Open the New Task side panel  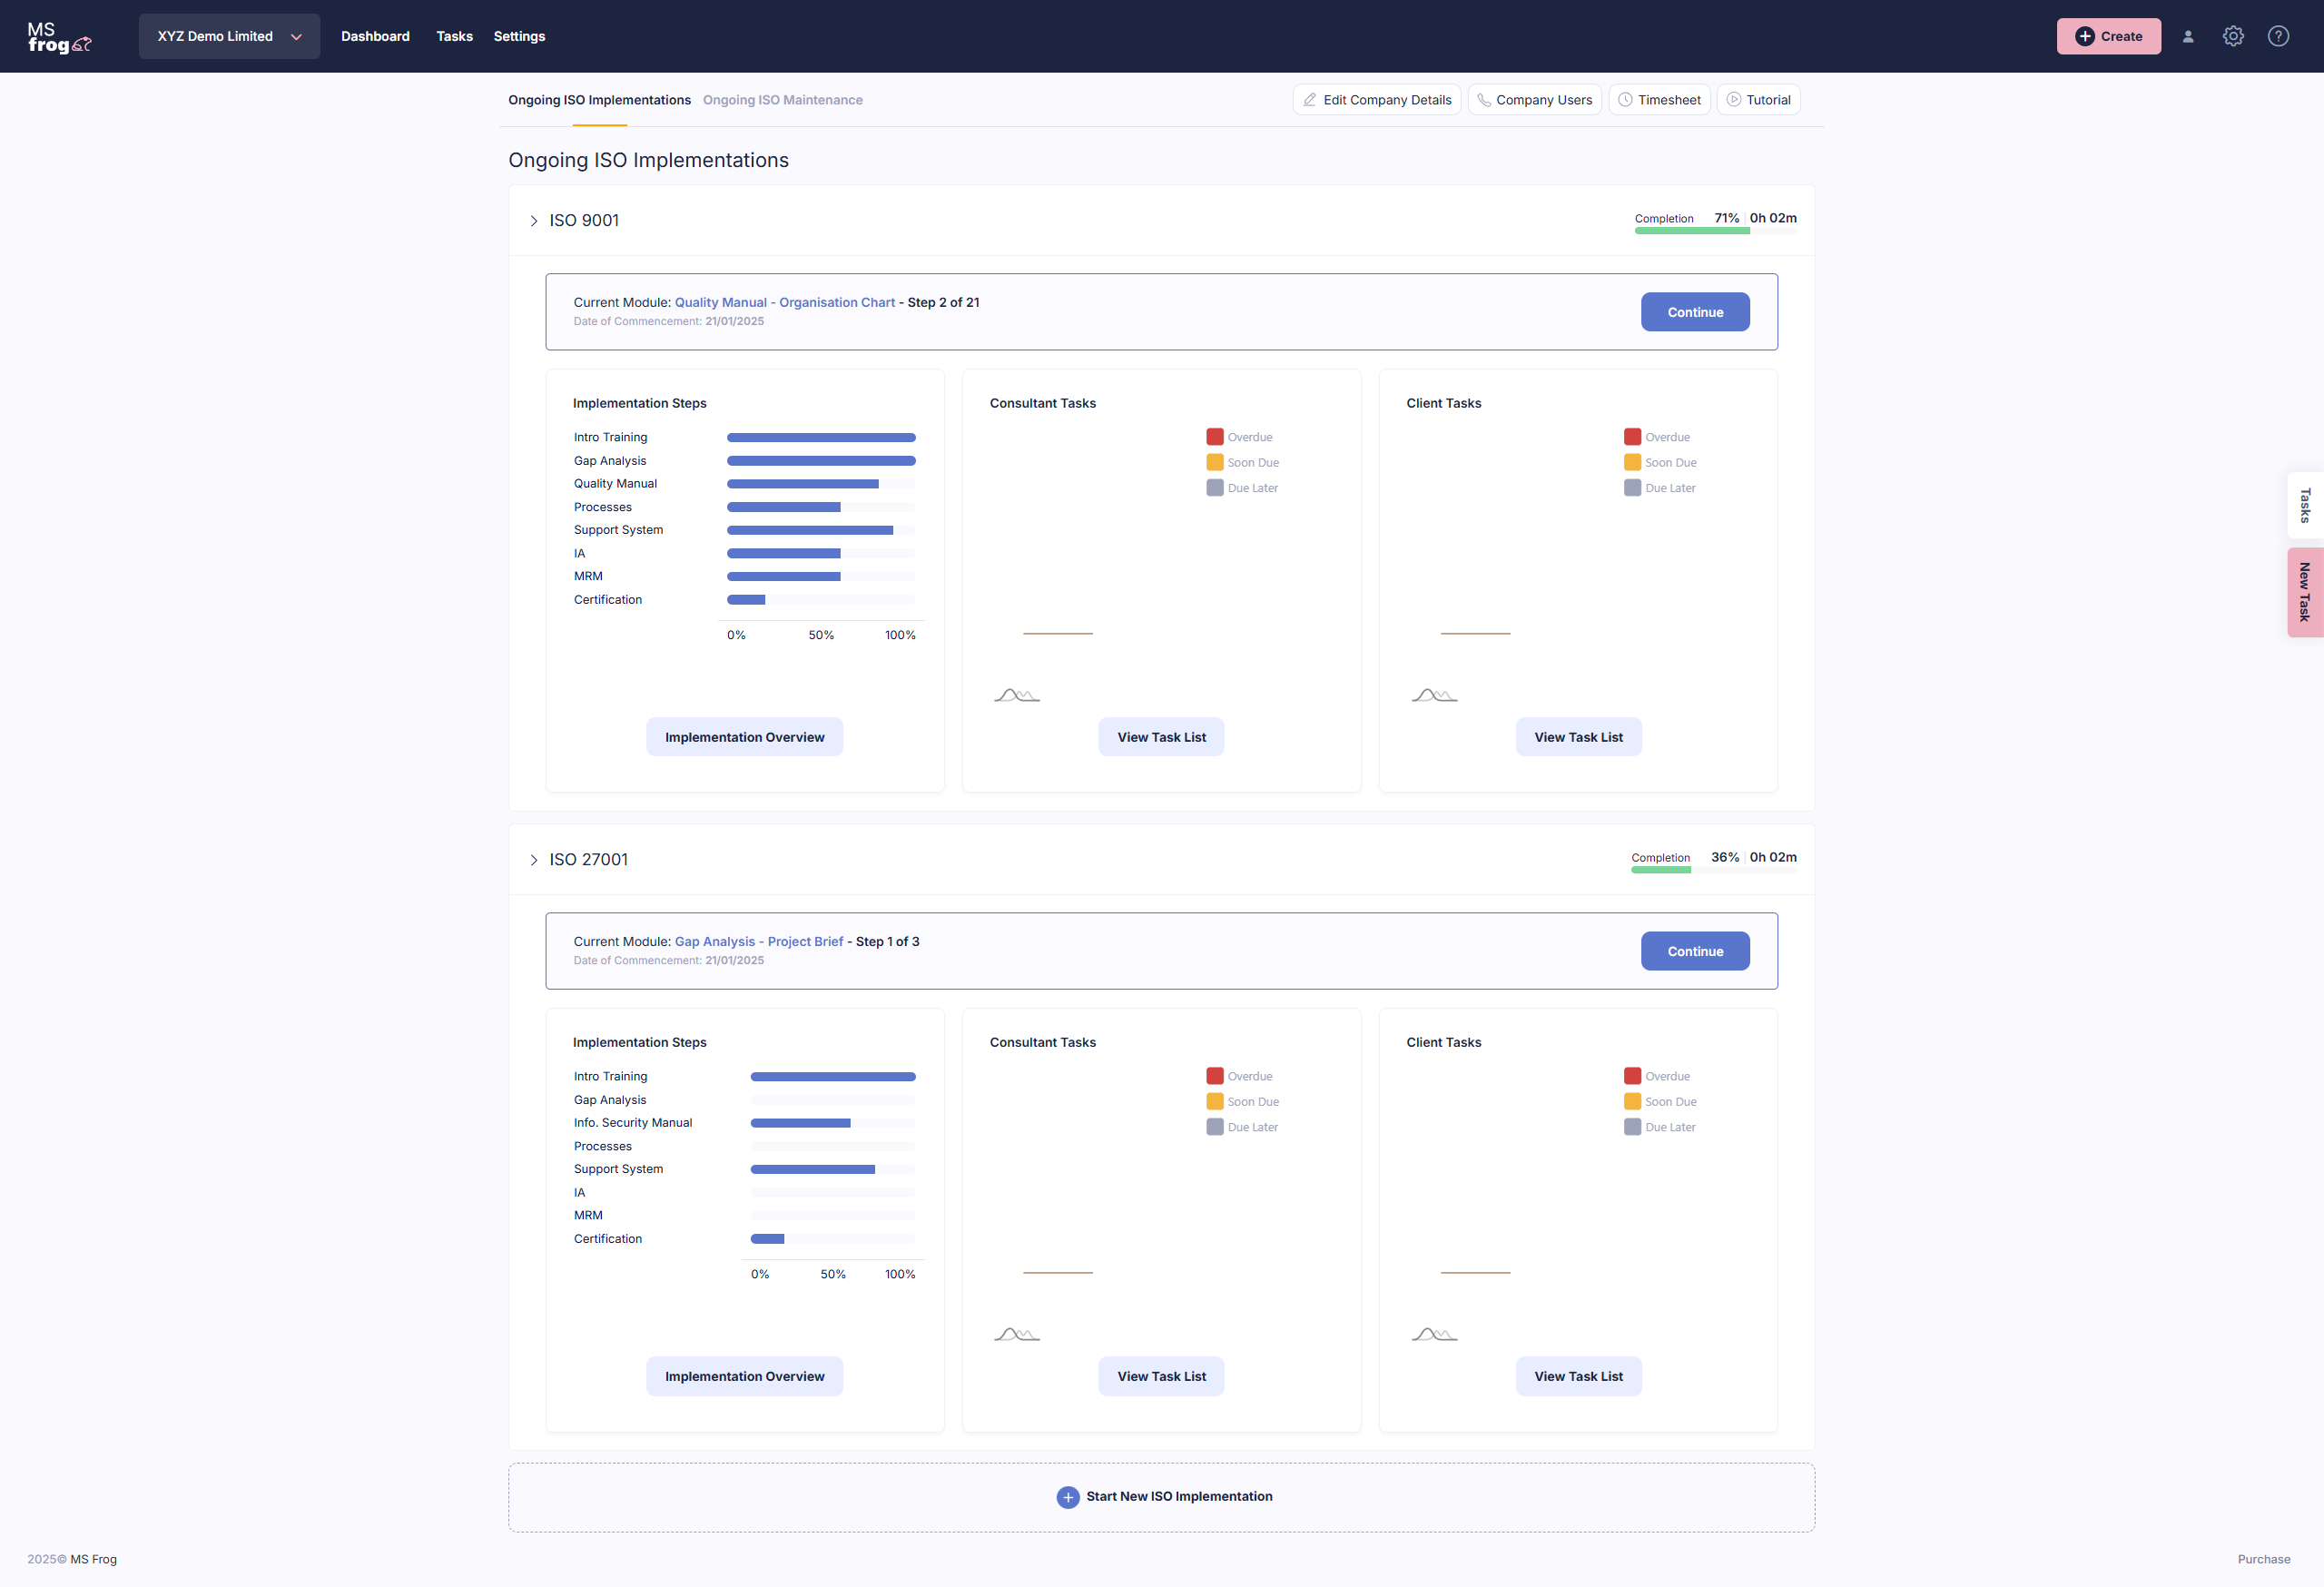[x=2305, y=591]
